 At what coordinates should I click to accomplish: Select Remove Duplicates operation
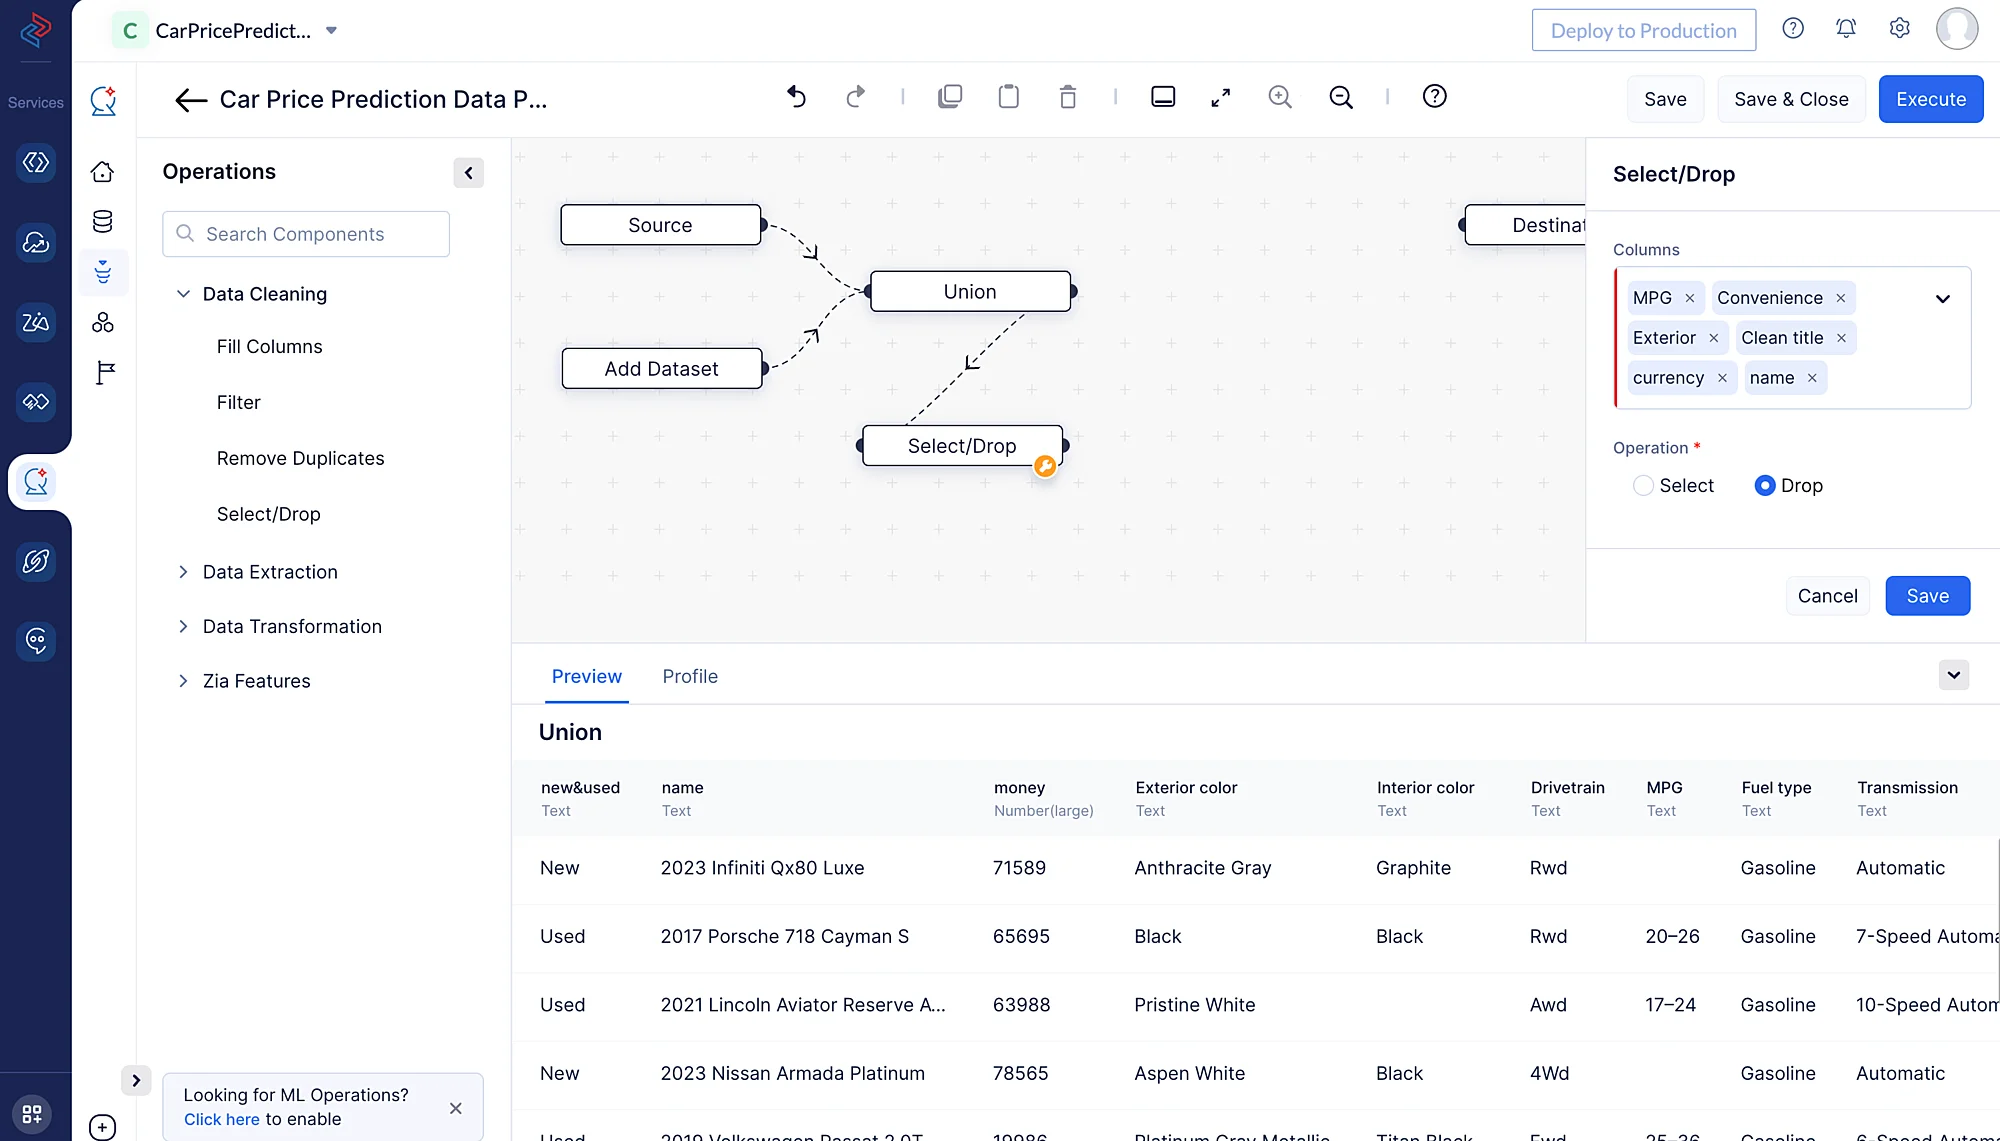(301, 458)
